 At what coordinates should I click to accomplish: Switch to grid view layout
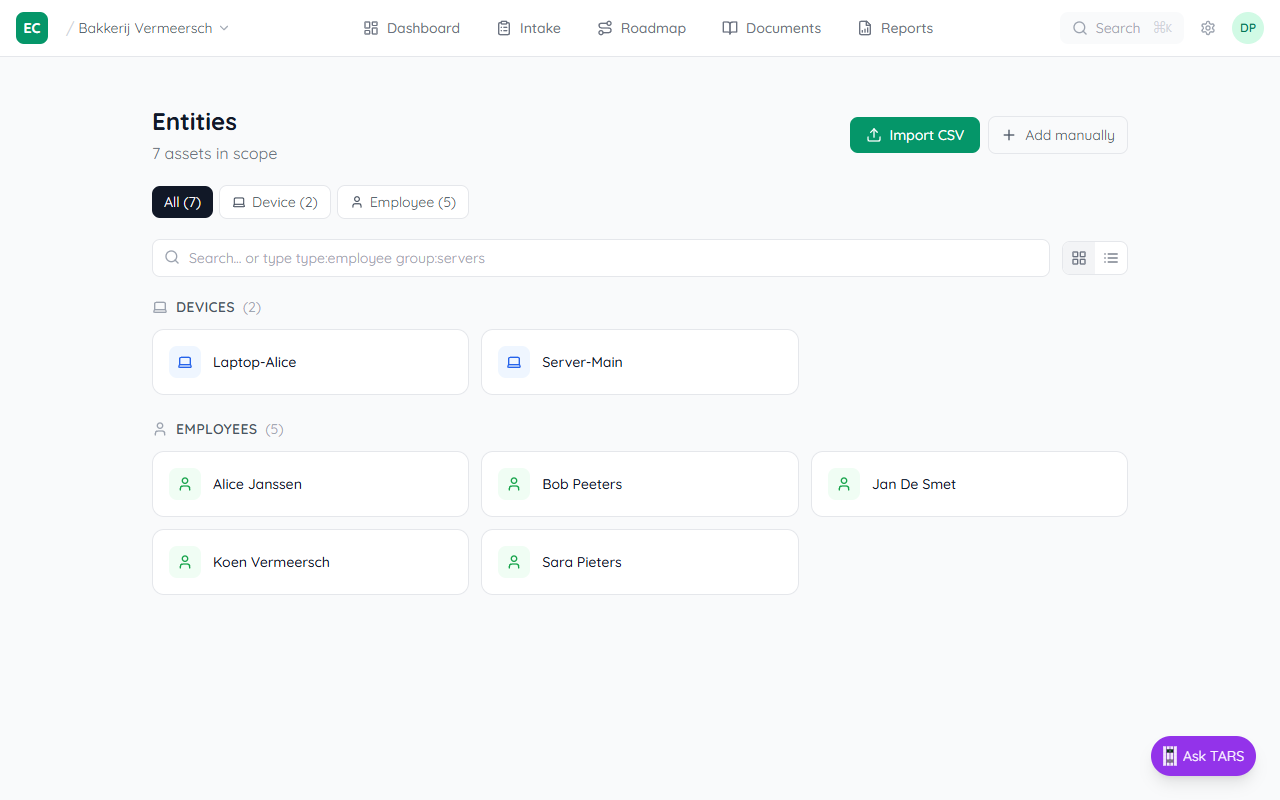tap(1079, 258)
